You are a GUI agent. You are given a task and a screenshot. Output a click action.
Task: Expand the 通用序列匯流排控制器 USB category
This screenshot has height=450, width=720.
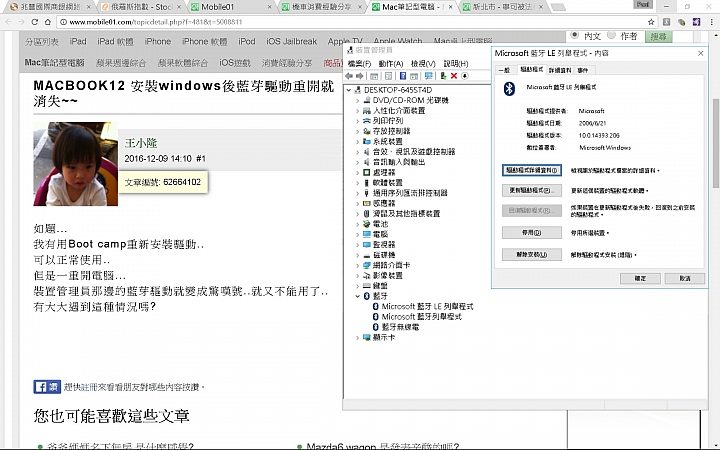(x=357, y=193)
